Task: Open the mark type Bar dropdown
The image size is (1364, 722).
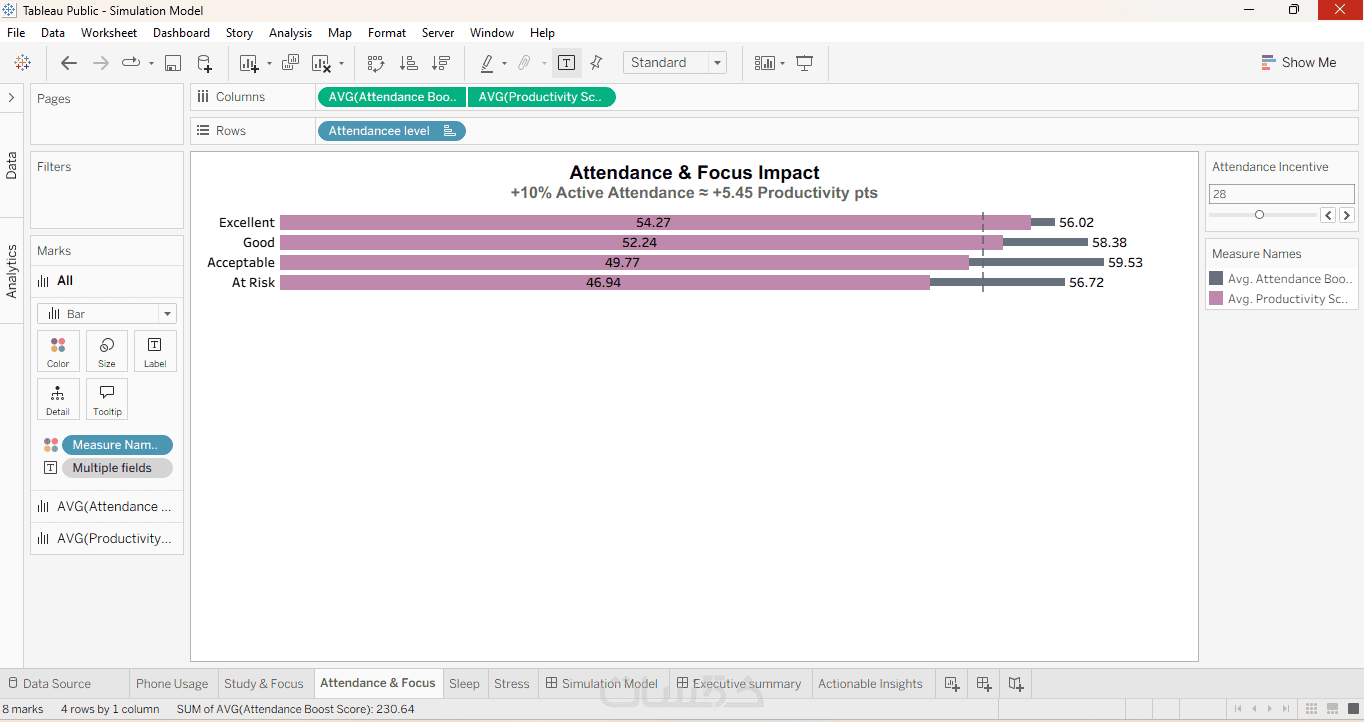Action: [x=107, y=314]
